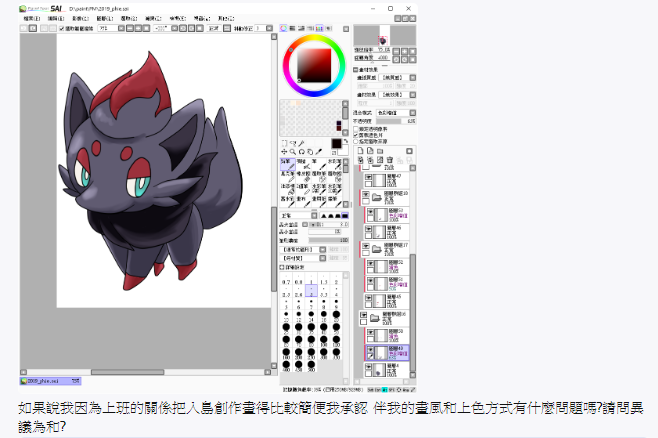Open the 檔案 (File) menu
Screen dimensions: 658x438
[31, 18]
